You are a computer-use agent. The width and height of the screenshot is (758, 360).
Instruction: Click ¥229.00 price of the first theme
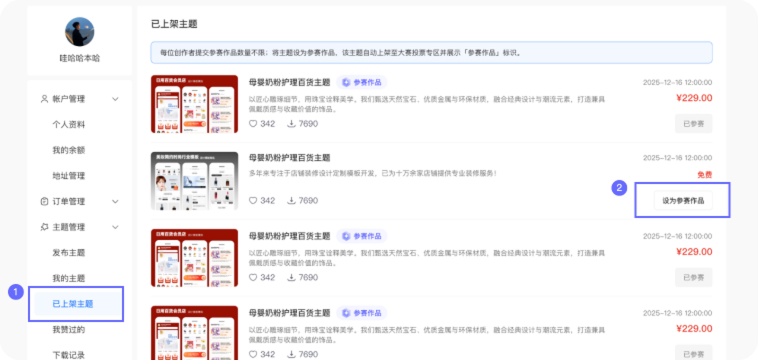(694, 98)
